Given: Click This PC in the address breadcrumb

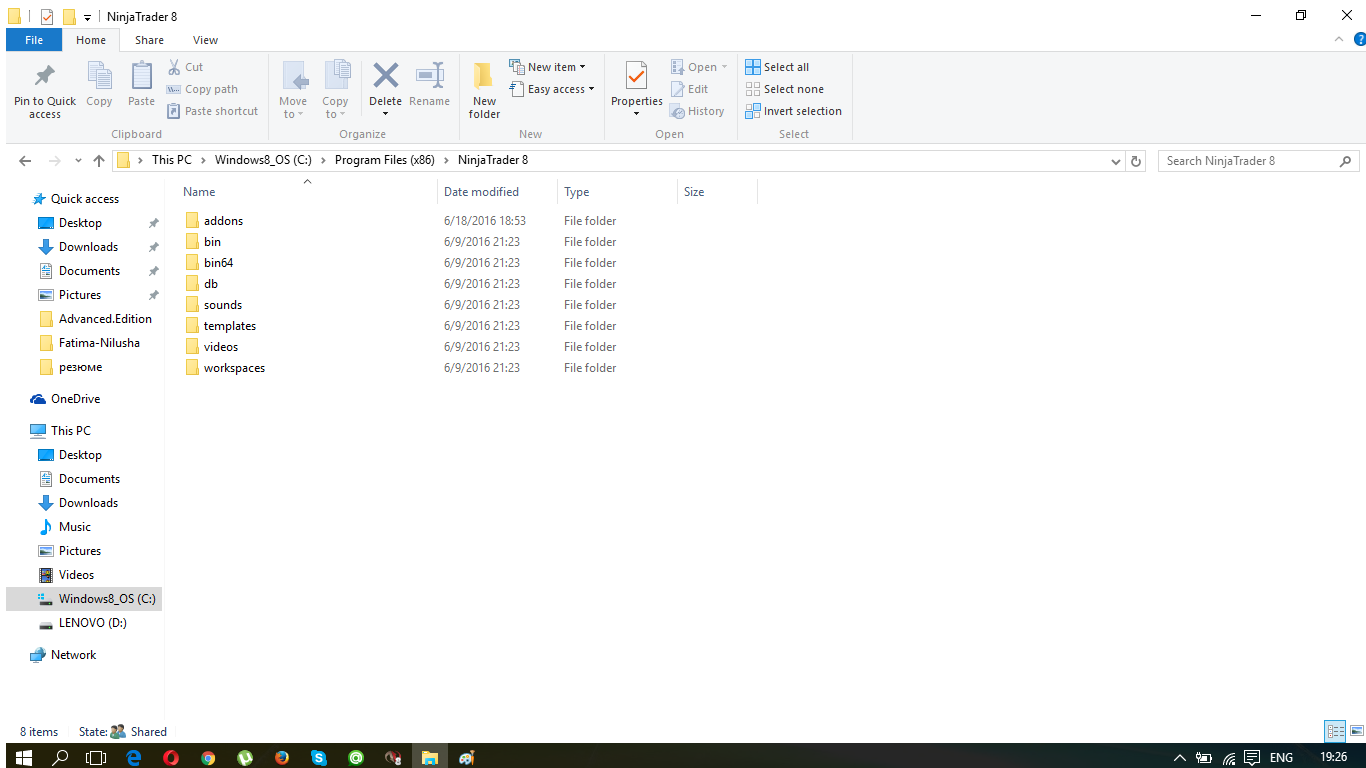Looking at the screenshot, I should tap(171, 160).
